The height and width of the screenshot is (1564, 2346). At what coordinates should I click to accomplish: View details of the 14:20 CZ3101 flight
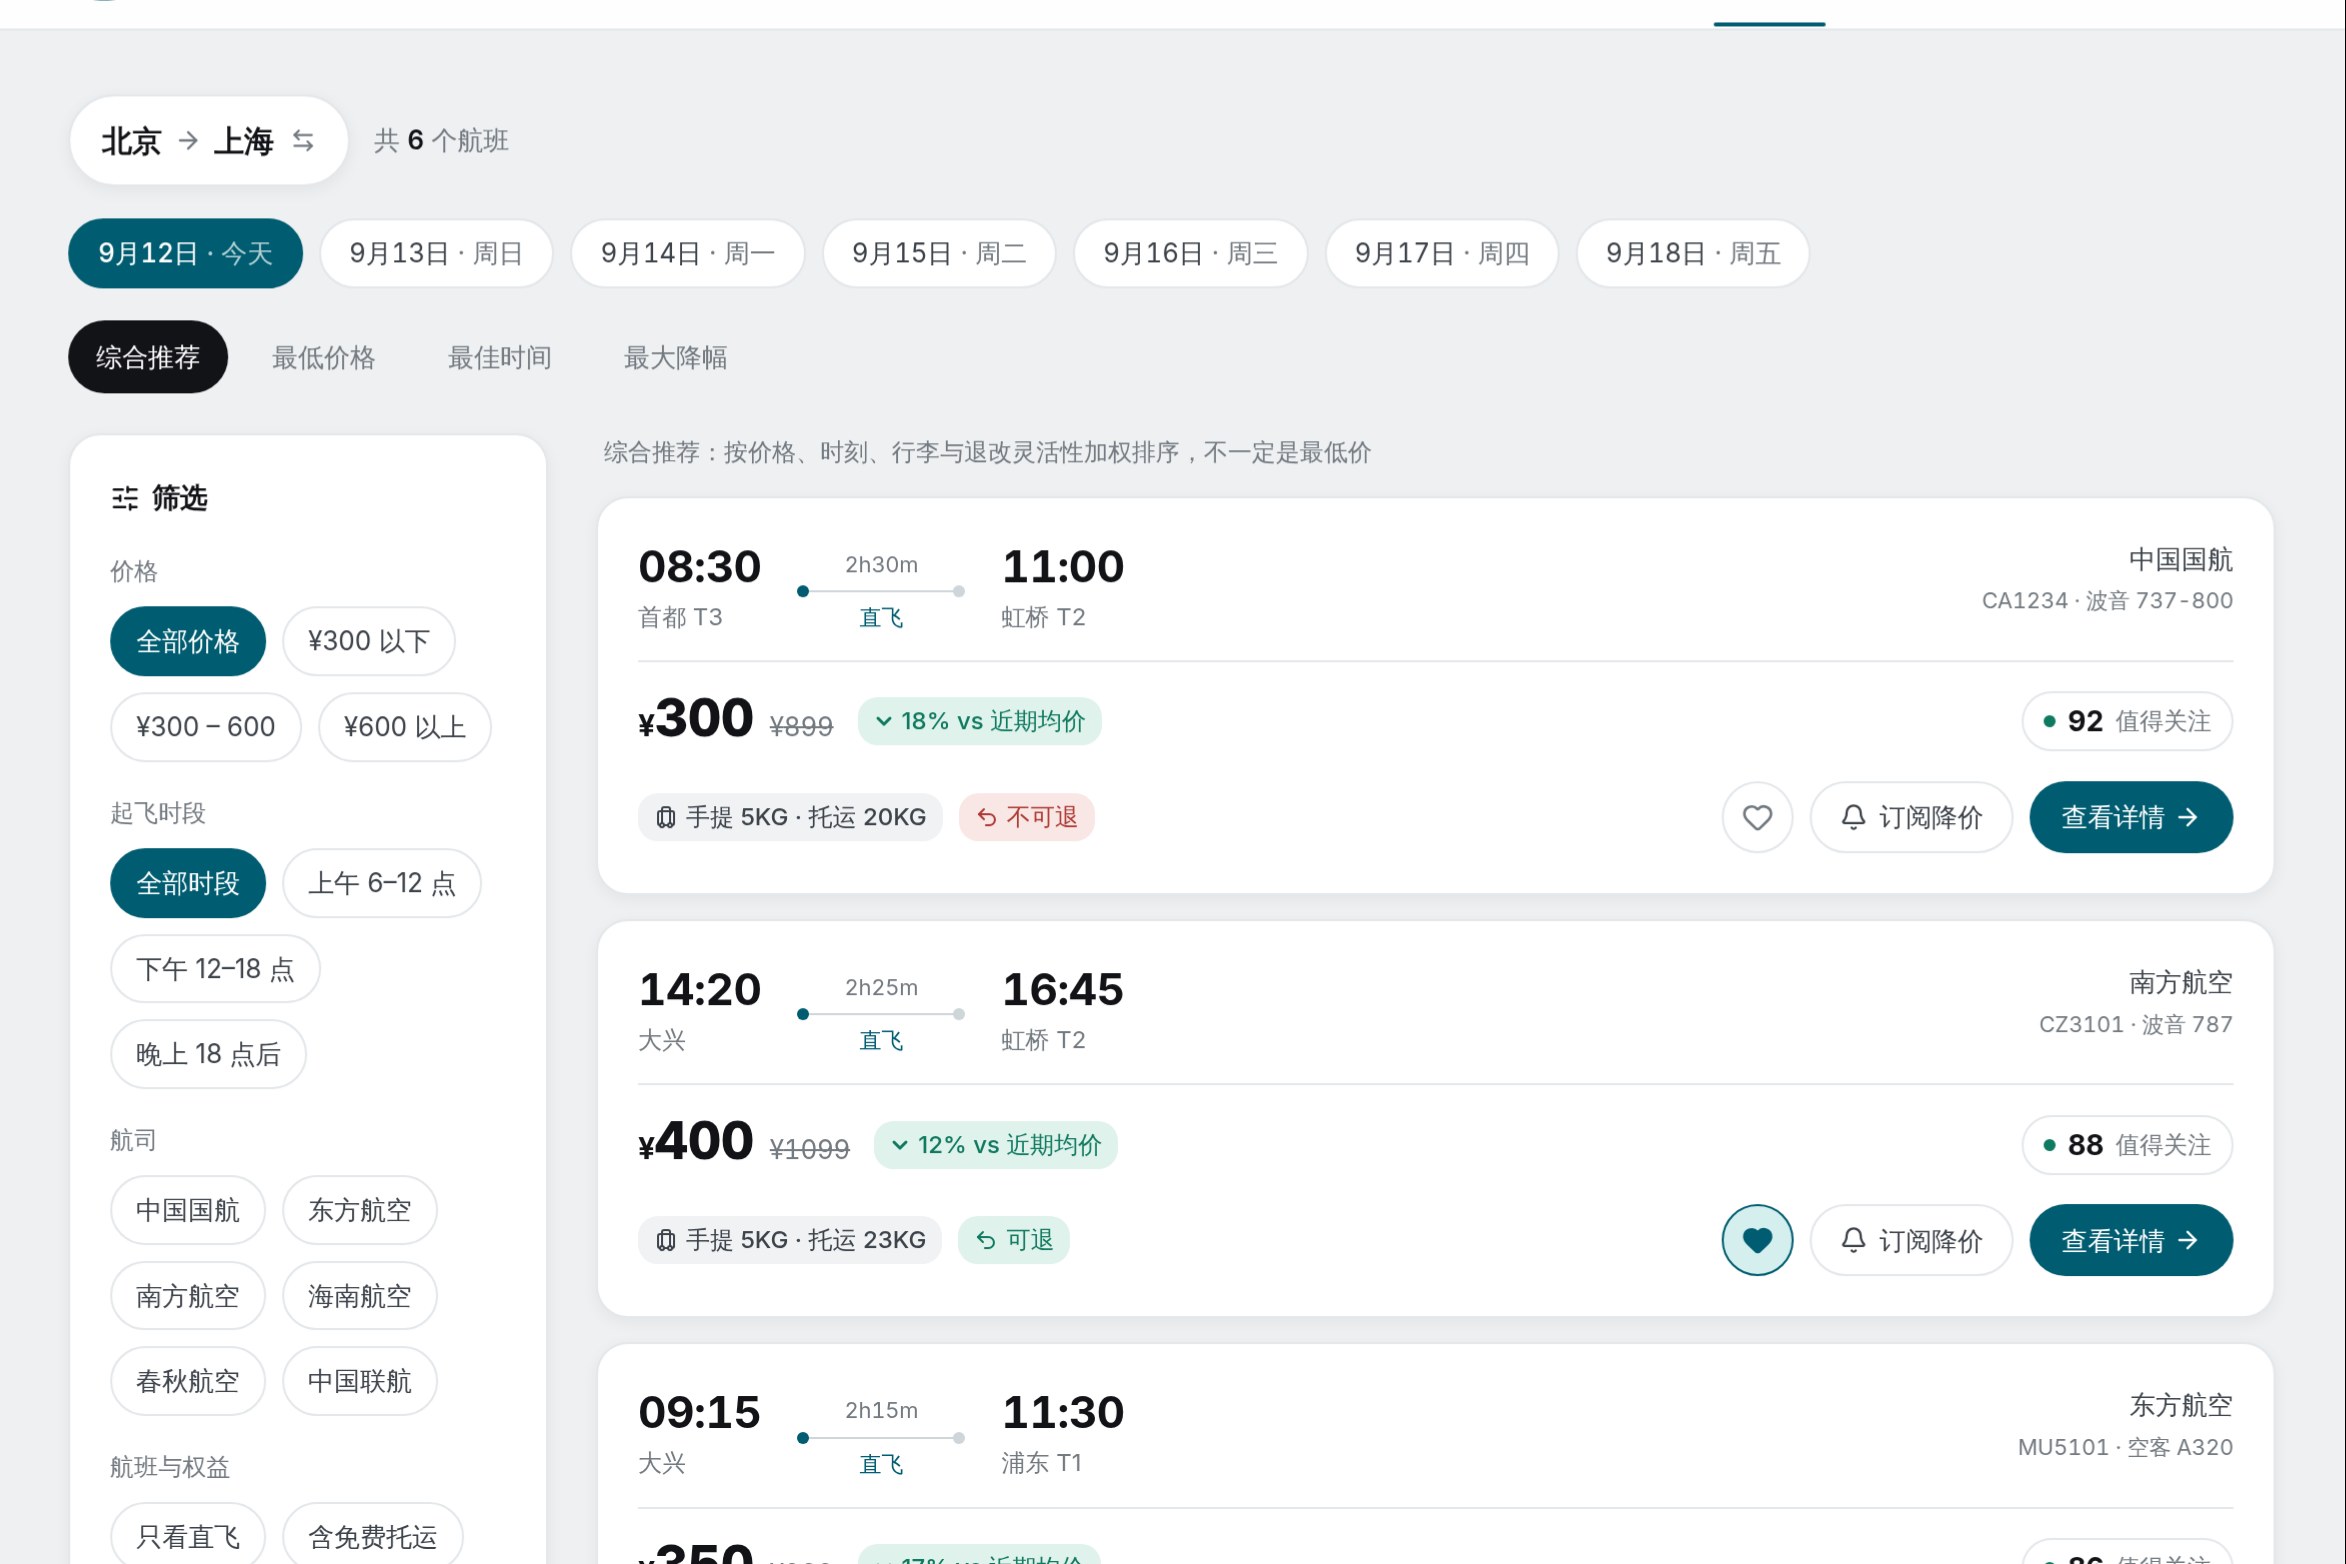[x=2131, y=1240]
